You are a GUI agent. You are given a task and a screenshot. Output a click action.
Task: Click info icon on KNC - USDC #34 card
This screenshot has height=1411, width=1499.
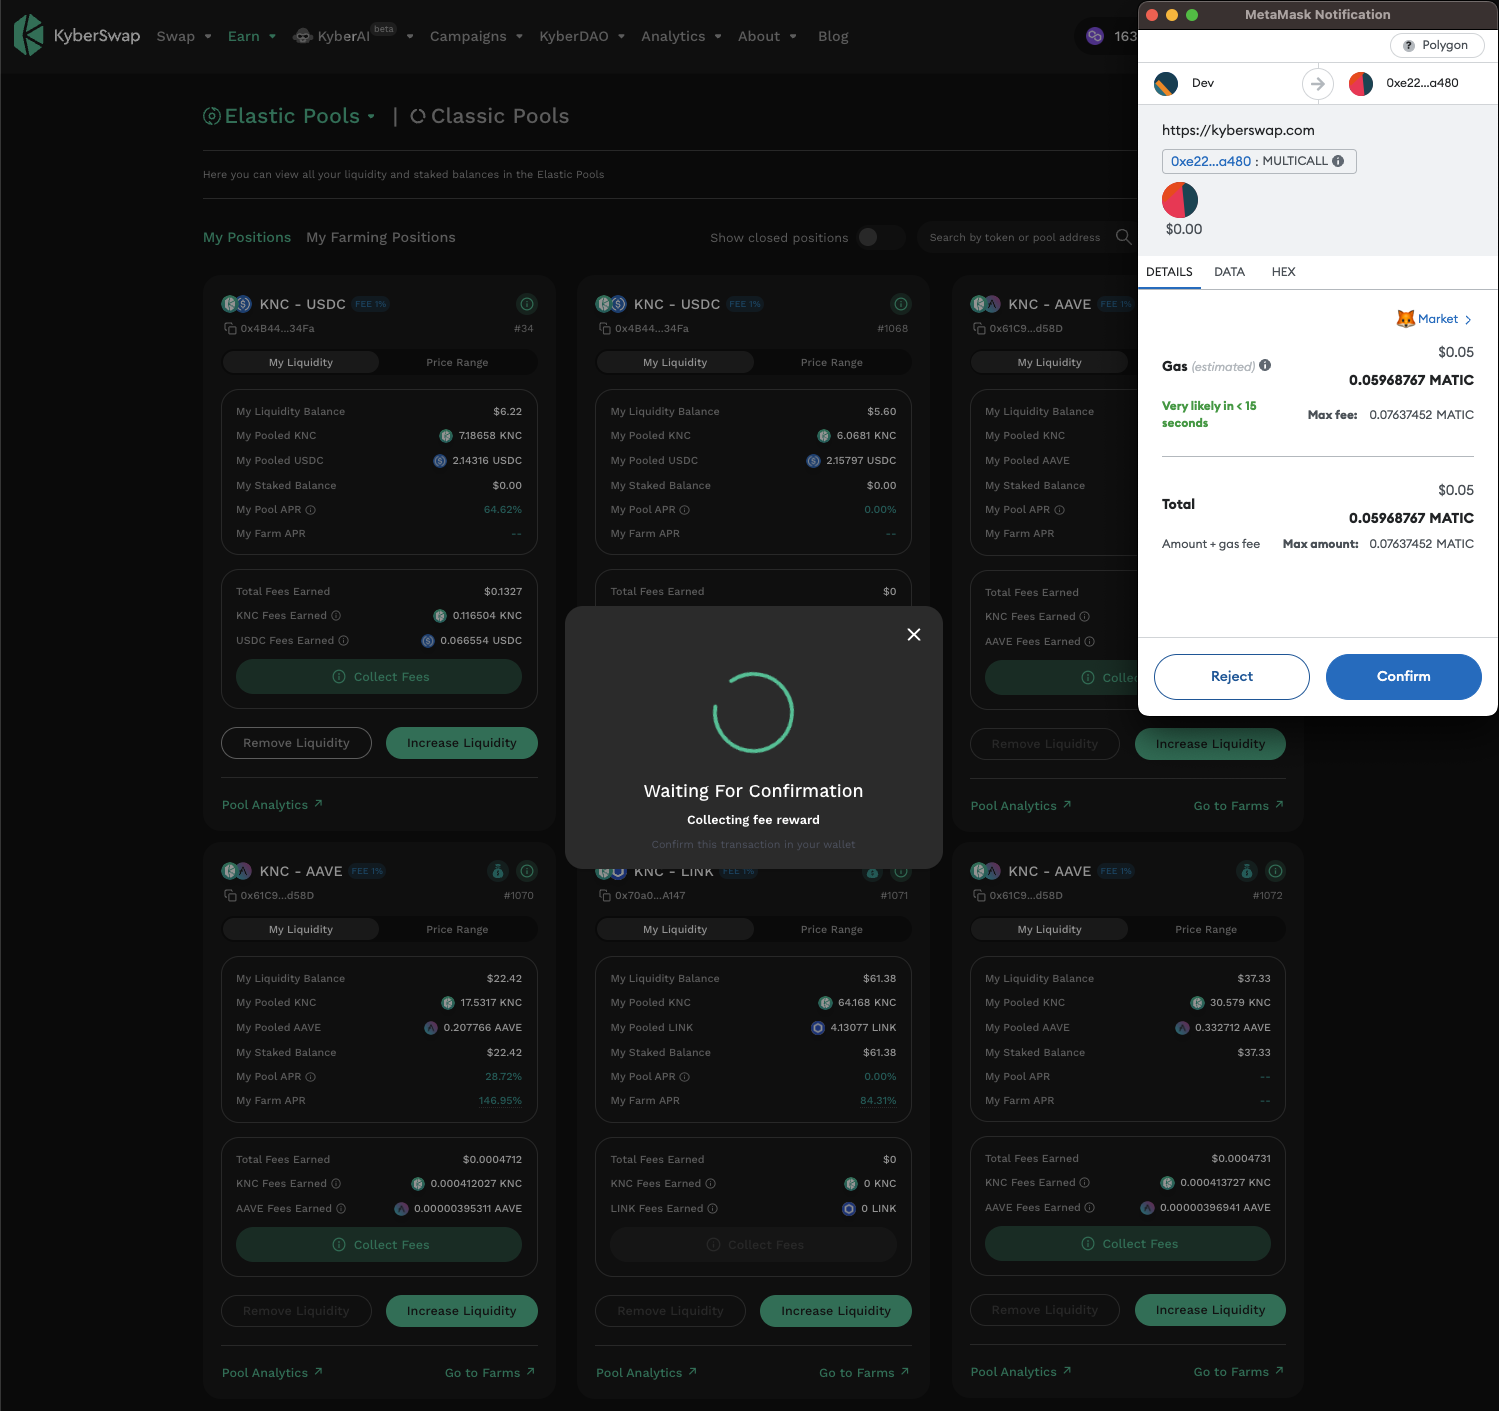[527, 304]
